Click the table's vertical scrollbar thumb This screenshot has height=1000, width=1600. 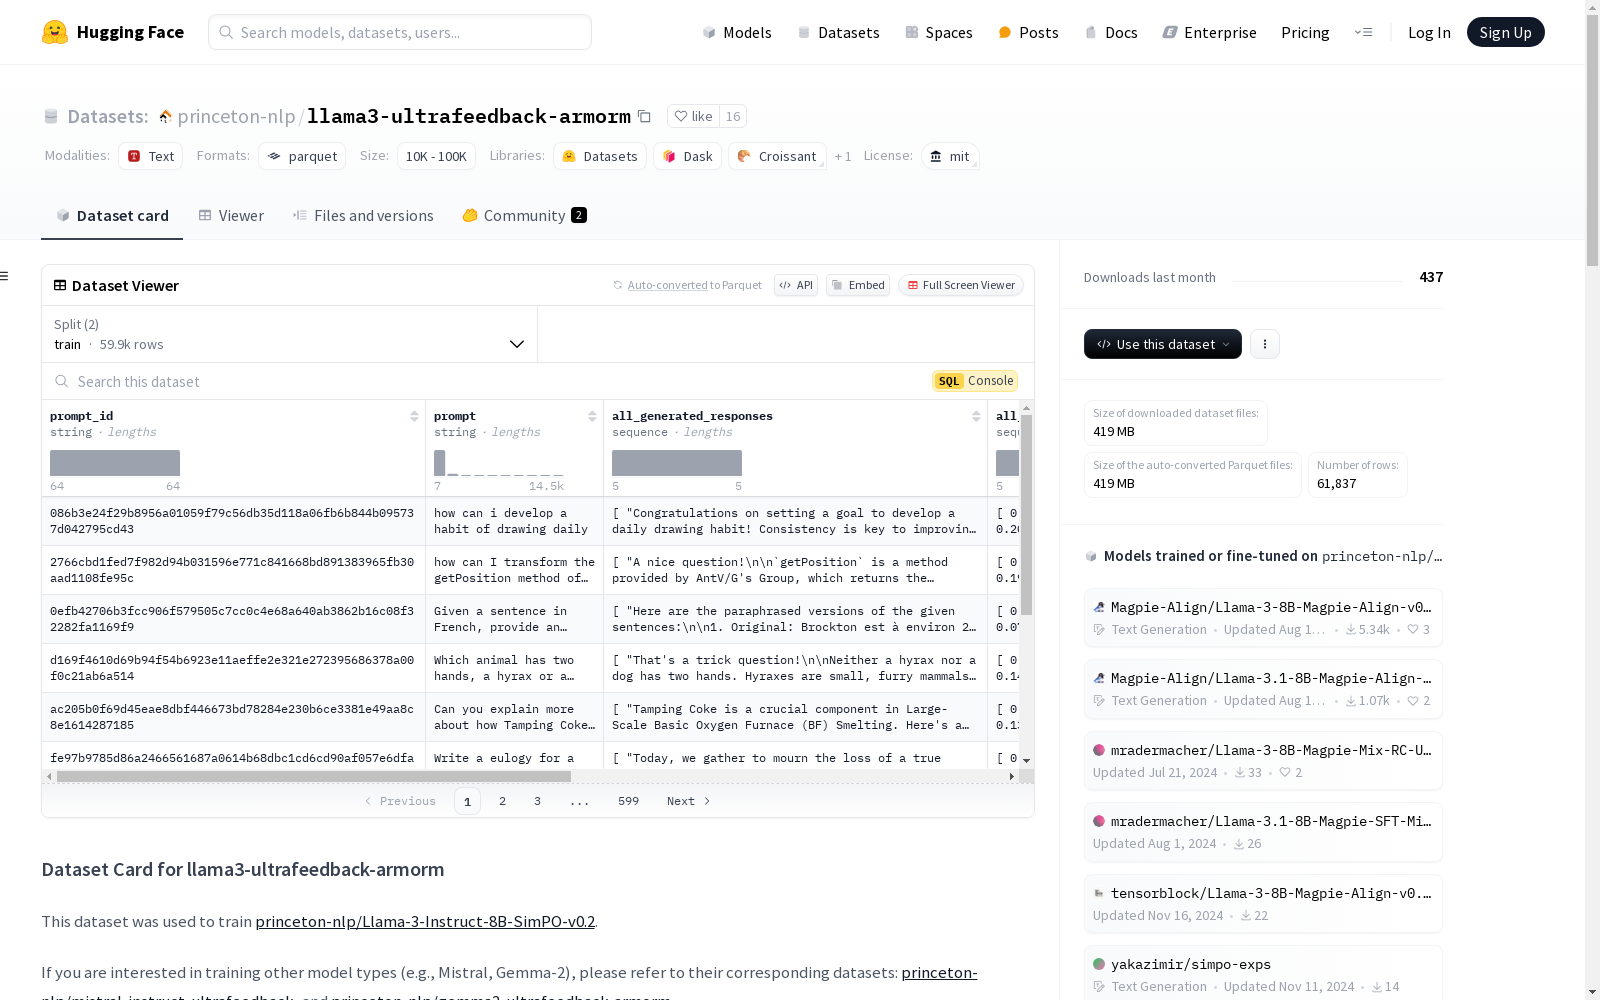(x=1026, y=515)
